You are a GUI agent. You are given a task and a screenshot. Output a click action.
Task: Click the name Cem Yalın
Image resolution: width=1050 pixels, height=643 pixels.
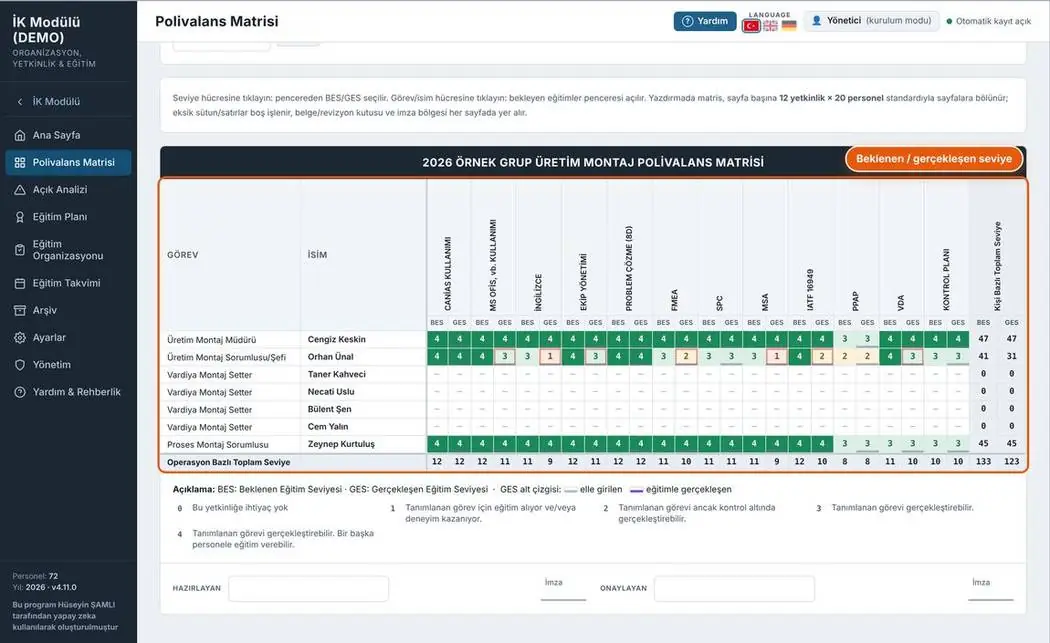(328, 427)
